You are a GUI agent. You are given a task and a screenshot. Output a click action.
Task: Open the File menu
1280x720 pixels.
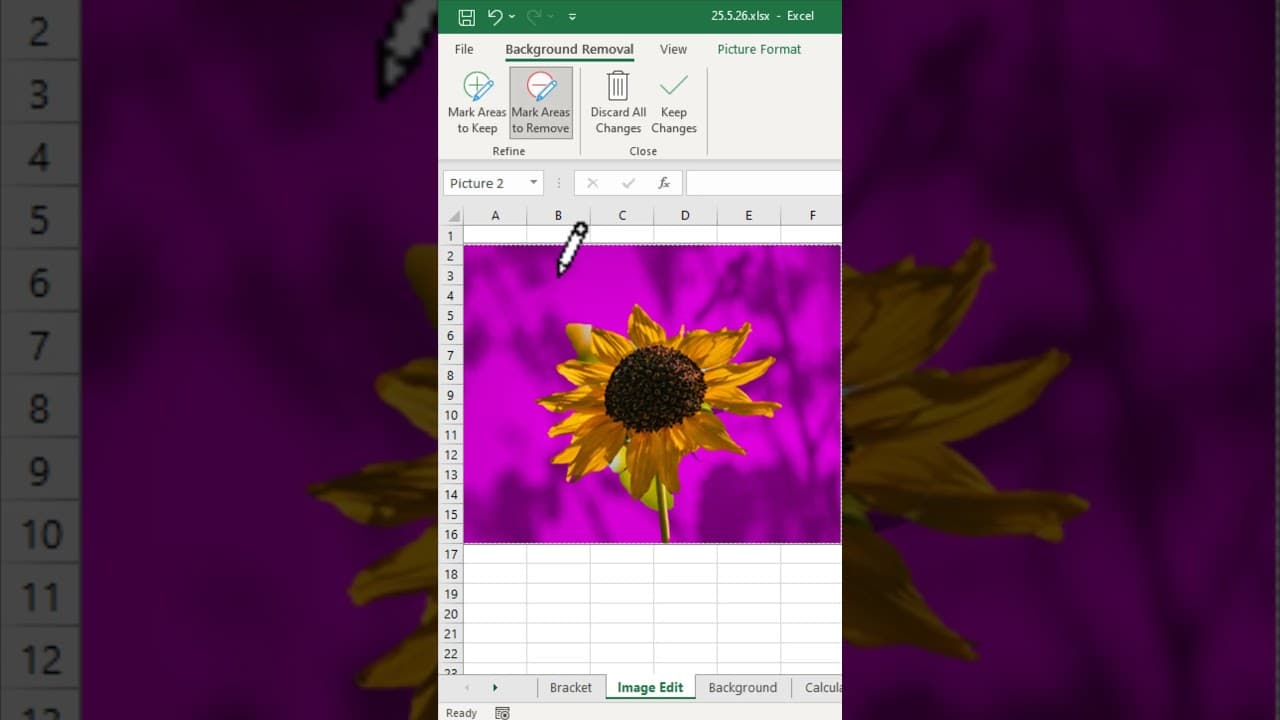coord(464,49)
